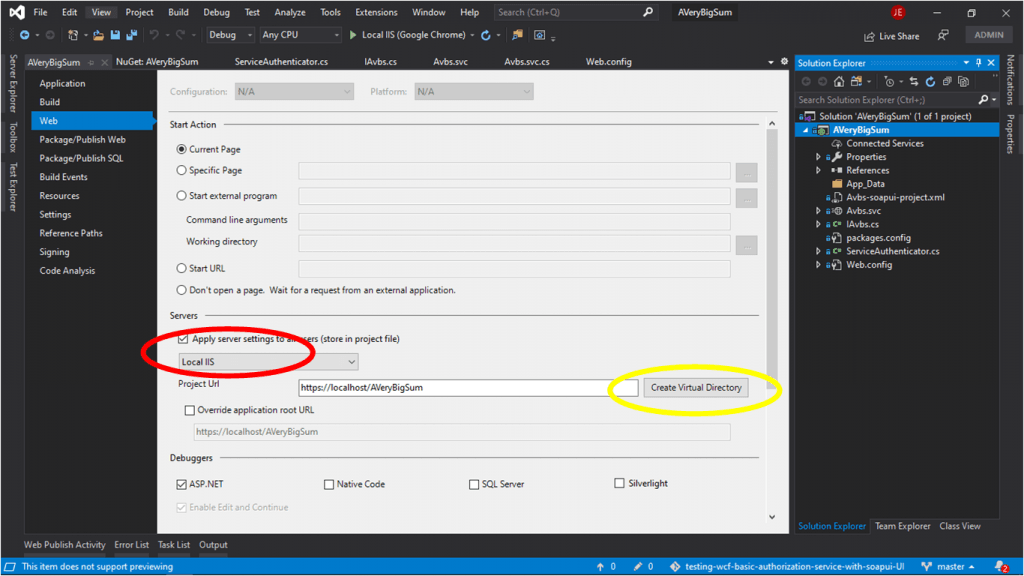Refresh Solution Explorer with the refresh icon
The width and height of the screenshot is (1024, 576).
point(931,82)
